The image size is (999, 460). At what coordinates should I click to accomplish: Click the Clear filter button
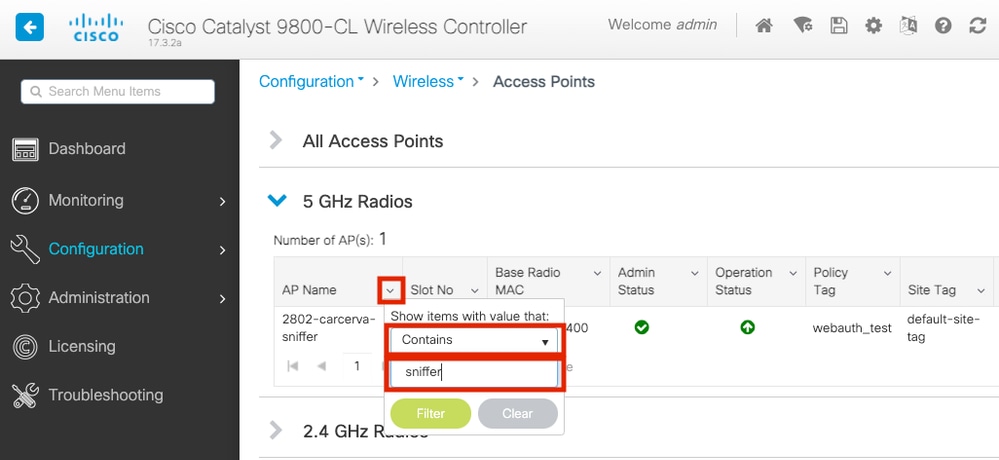coord(517,414)
